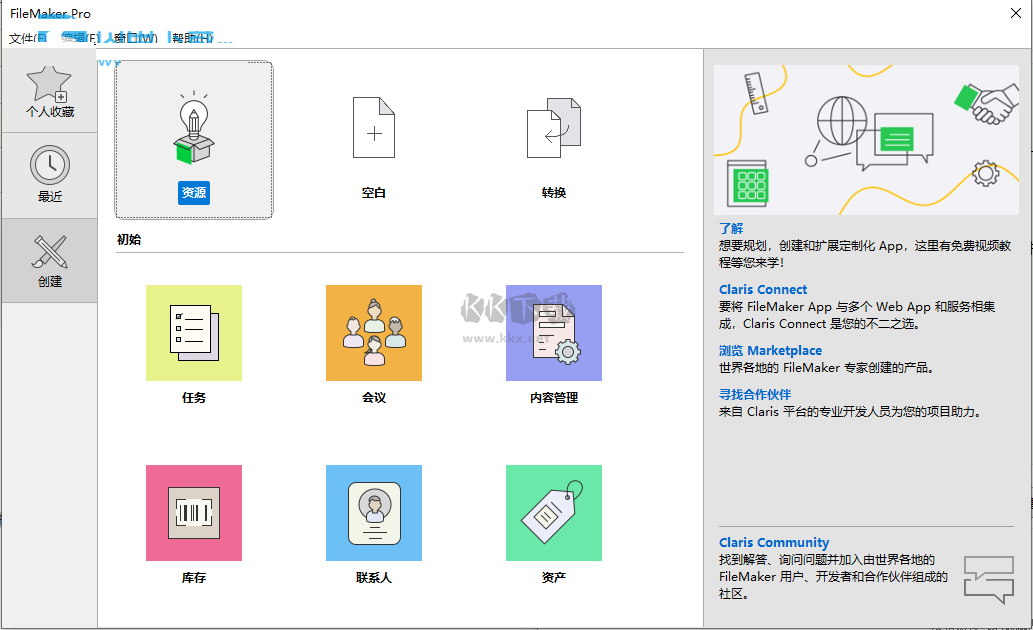
Task: Select the 任务 (Tasks) template
Action: pyautogui.click(x=193, y=333)
